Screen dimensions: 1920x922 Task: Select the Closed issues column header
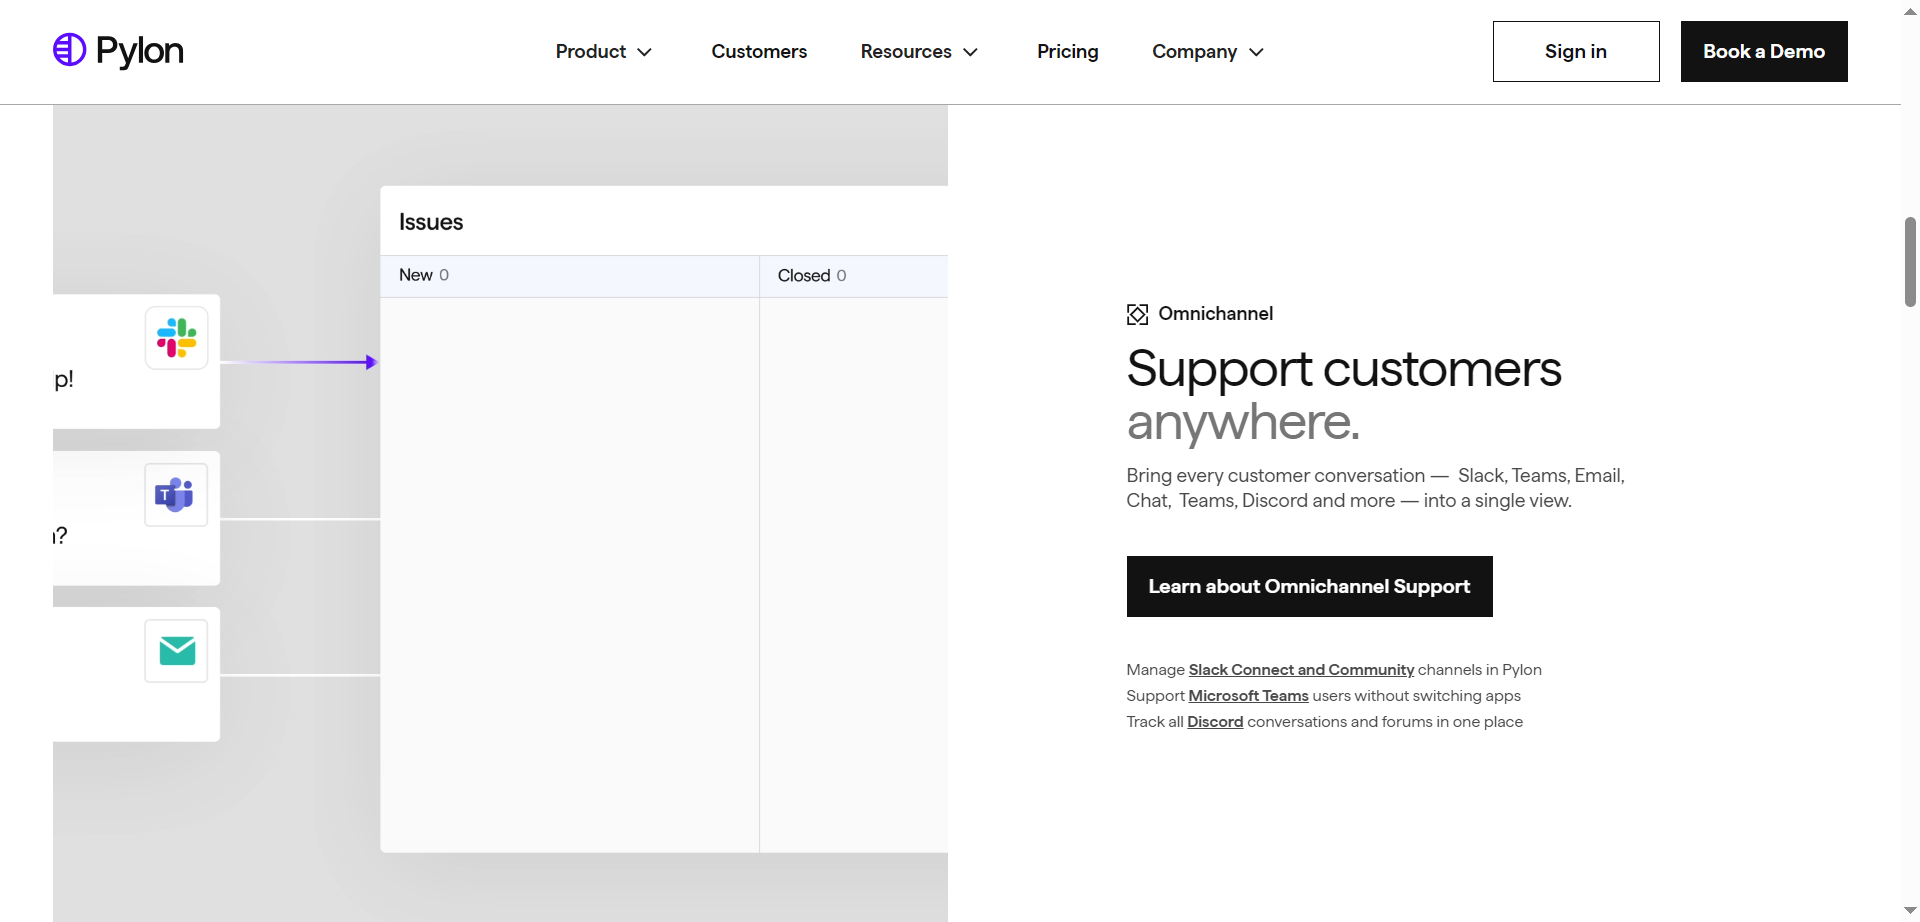coord(854,276)
